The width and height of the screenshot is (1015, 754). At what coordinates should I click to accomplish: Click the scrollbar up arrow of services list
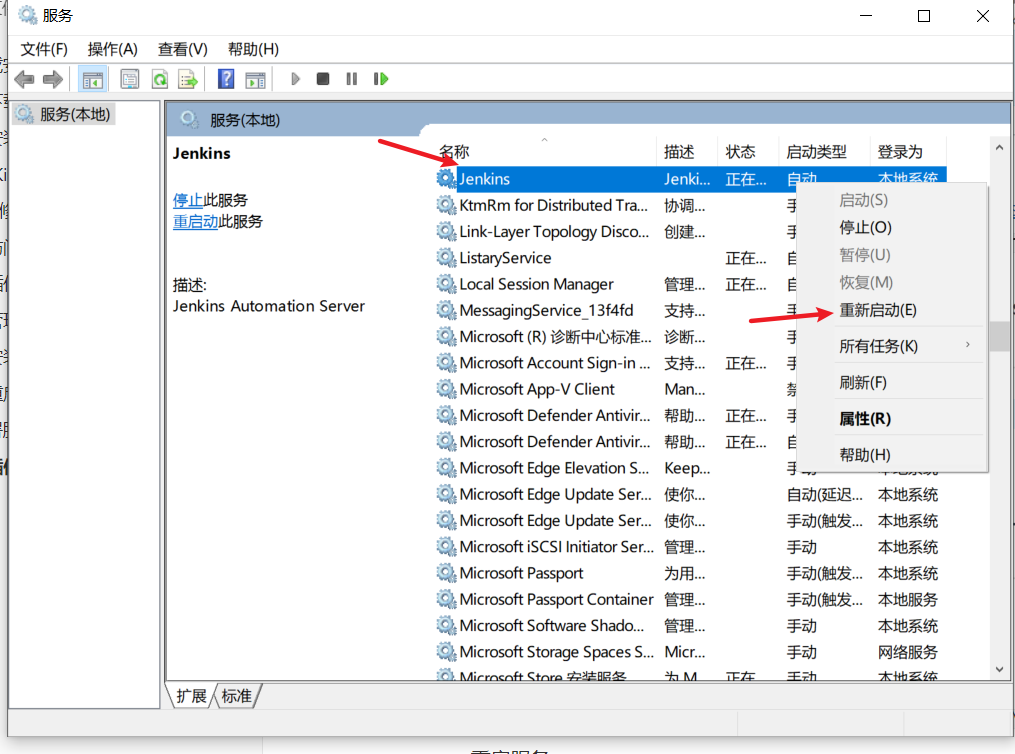[x=999, y=148]
